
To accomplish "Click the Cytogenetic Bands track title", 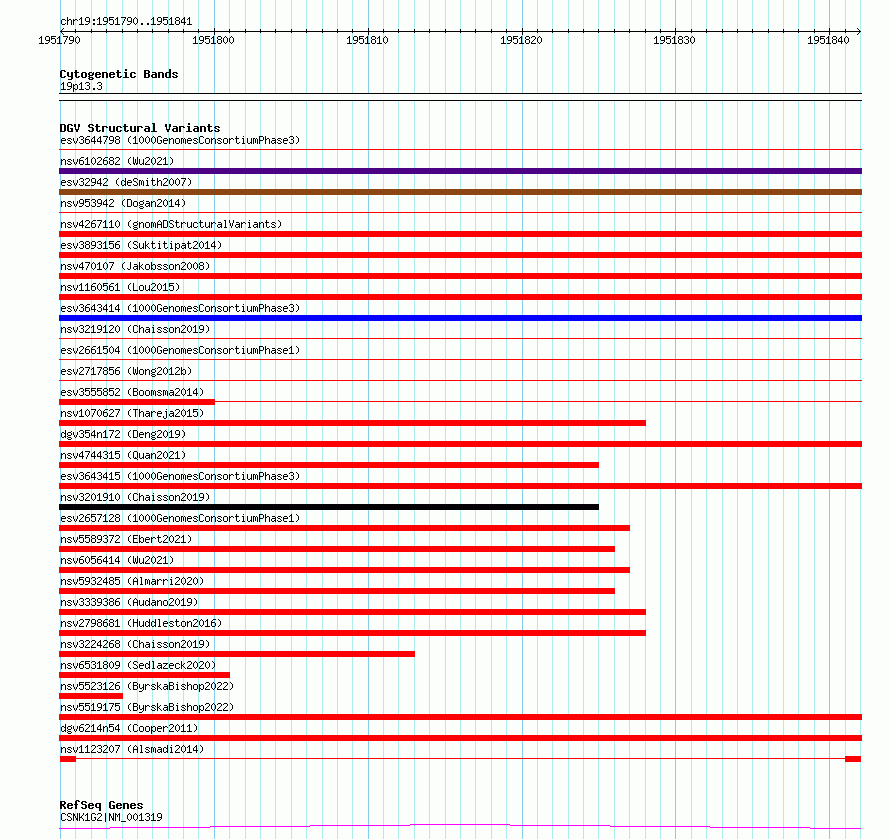I will point(119,74).
